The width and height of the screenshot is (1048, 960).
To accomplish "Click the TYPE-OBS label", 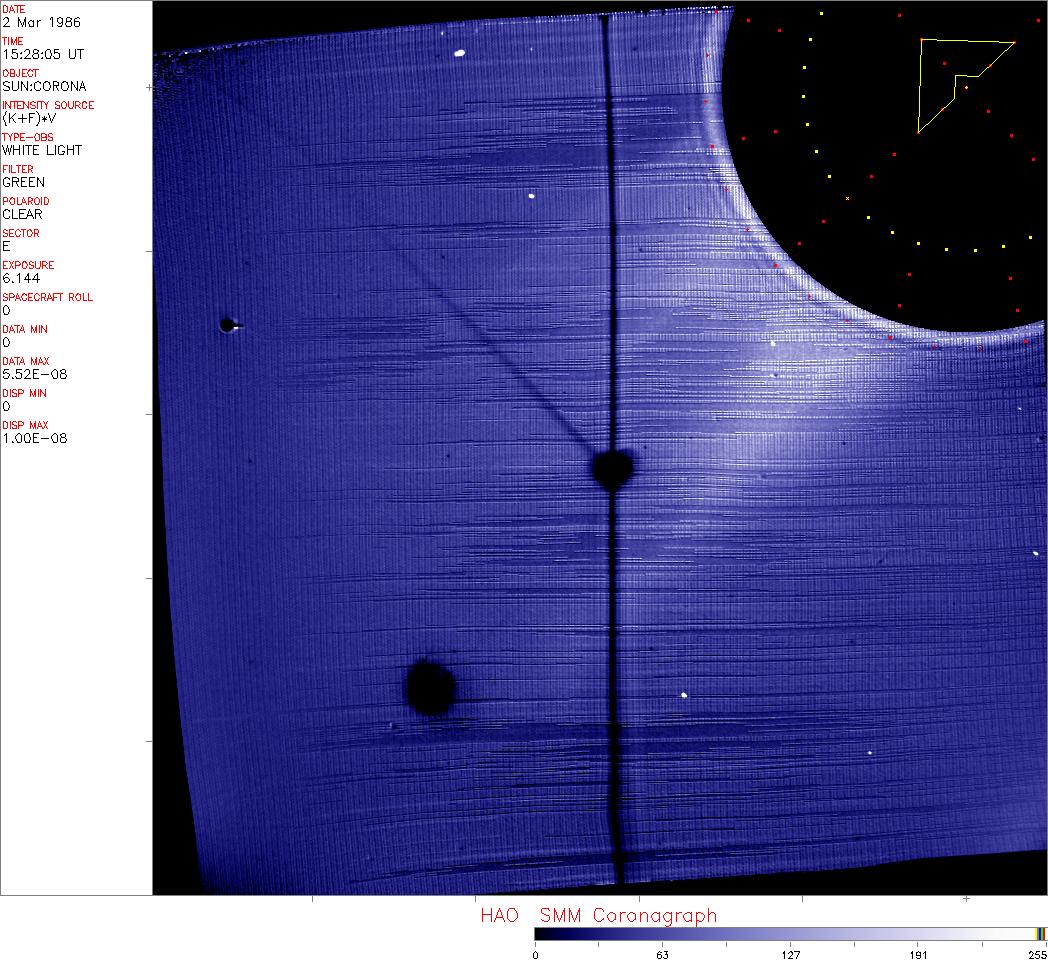I will click(x=27, y=137).
